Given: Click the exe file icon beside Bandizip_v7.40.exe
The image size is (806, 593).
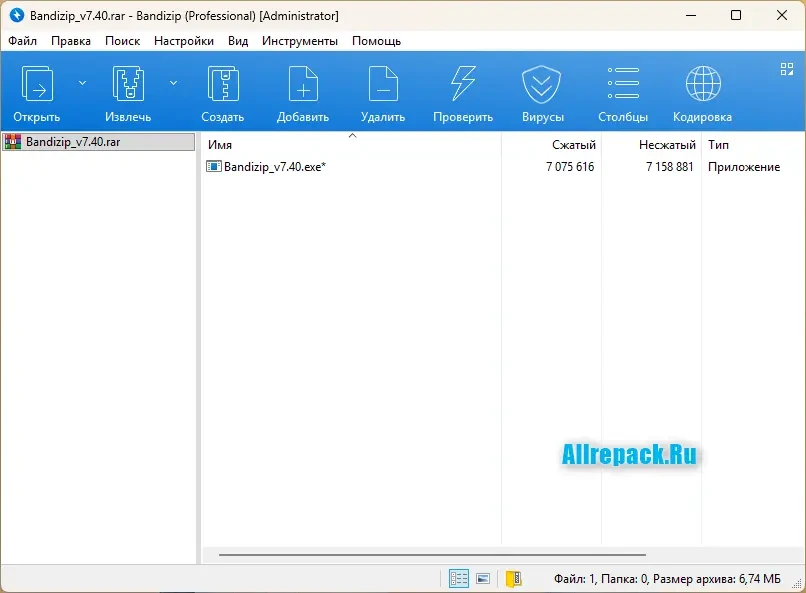Looking at the screenshot, I should pyautogui.click(x=213, y=166).
